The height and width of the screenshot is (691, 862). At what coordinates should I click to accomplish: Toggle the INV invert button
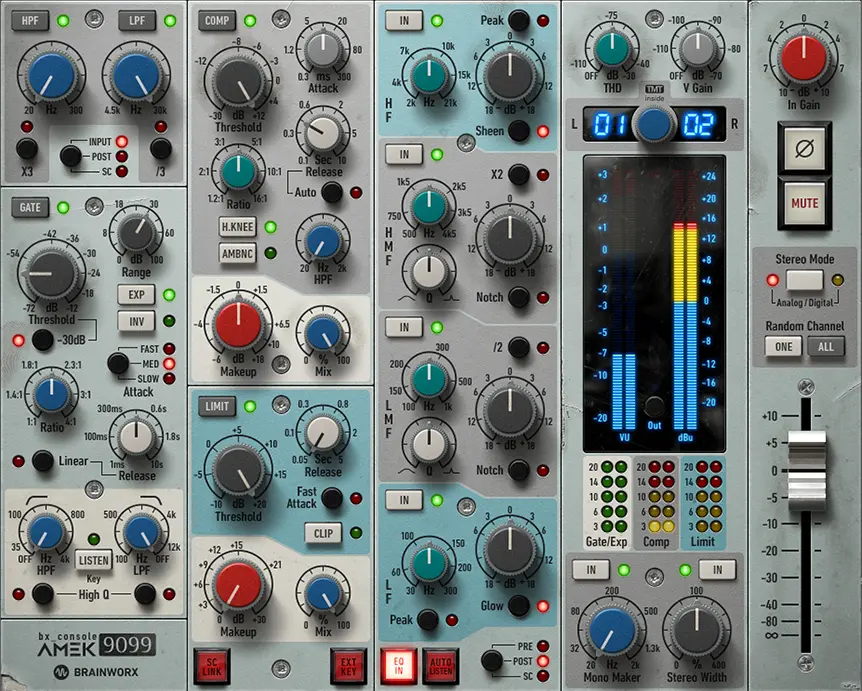click(136, 320)
